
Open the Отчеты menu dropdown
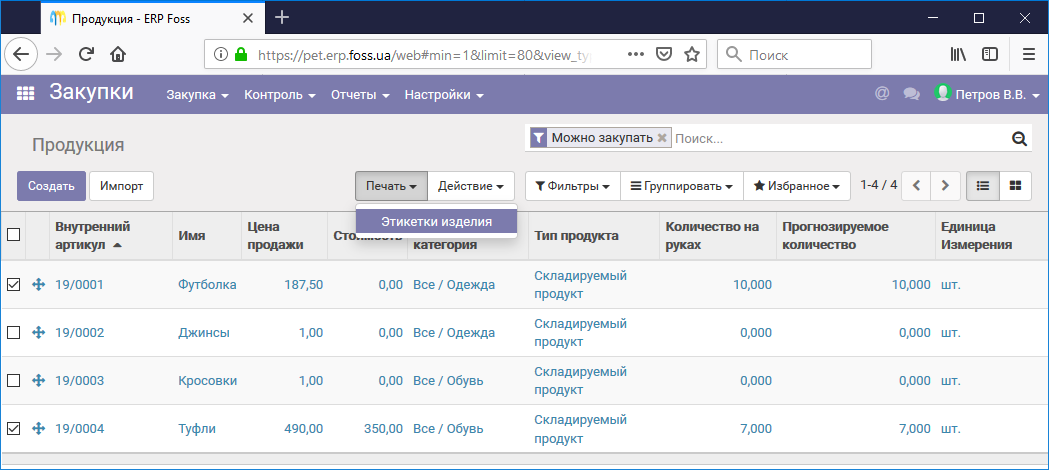pyautogui.click(x=360, y=95)
